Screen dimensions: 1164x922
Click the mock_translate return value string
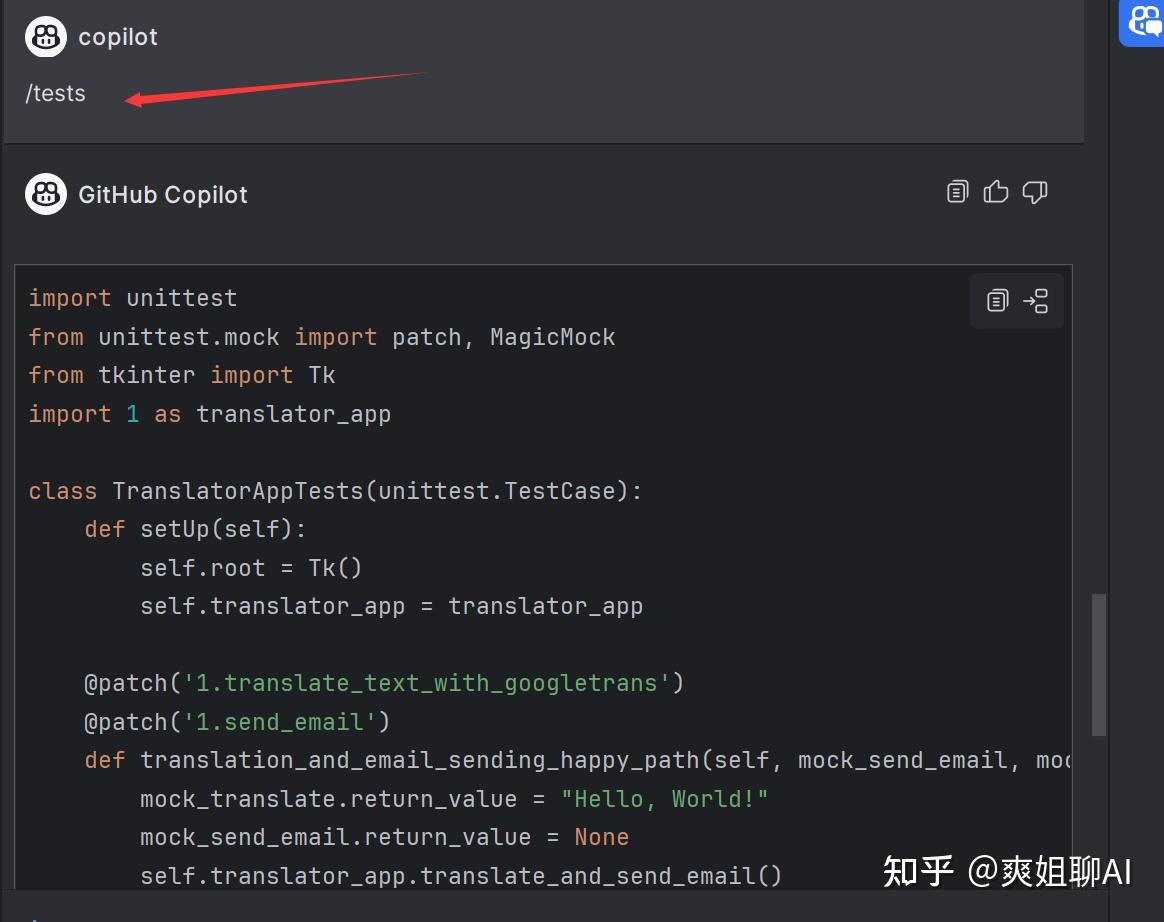(x=666, y=798)
